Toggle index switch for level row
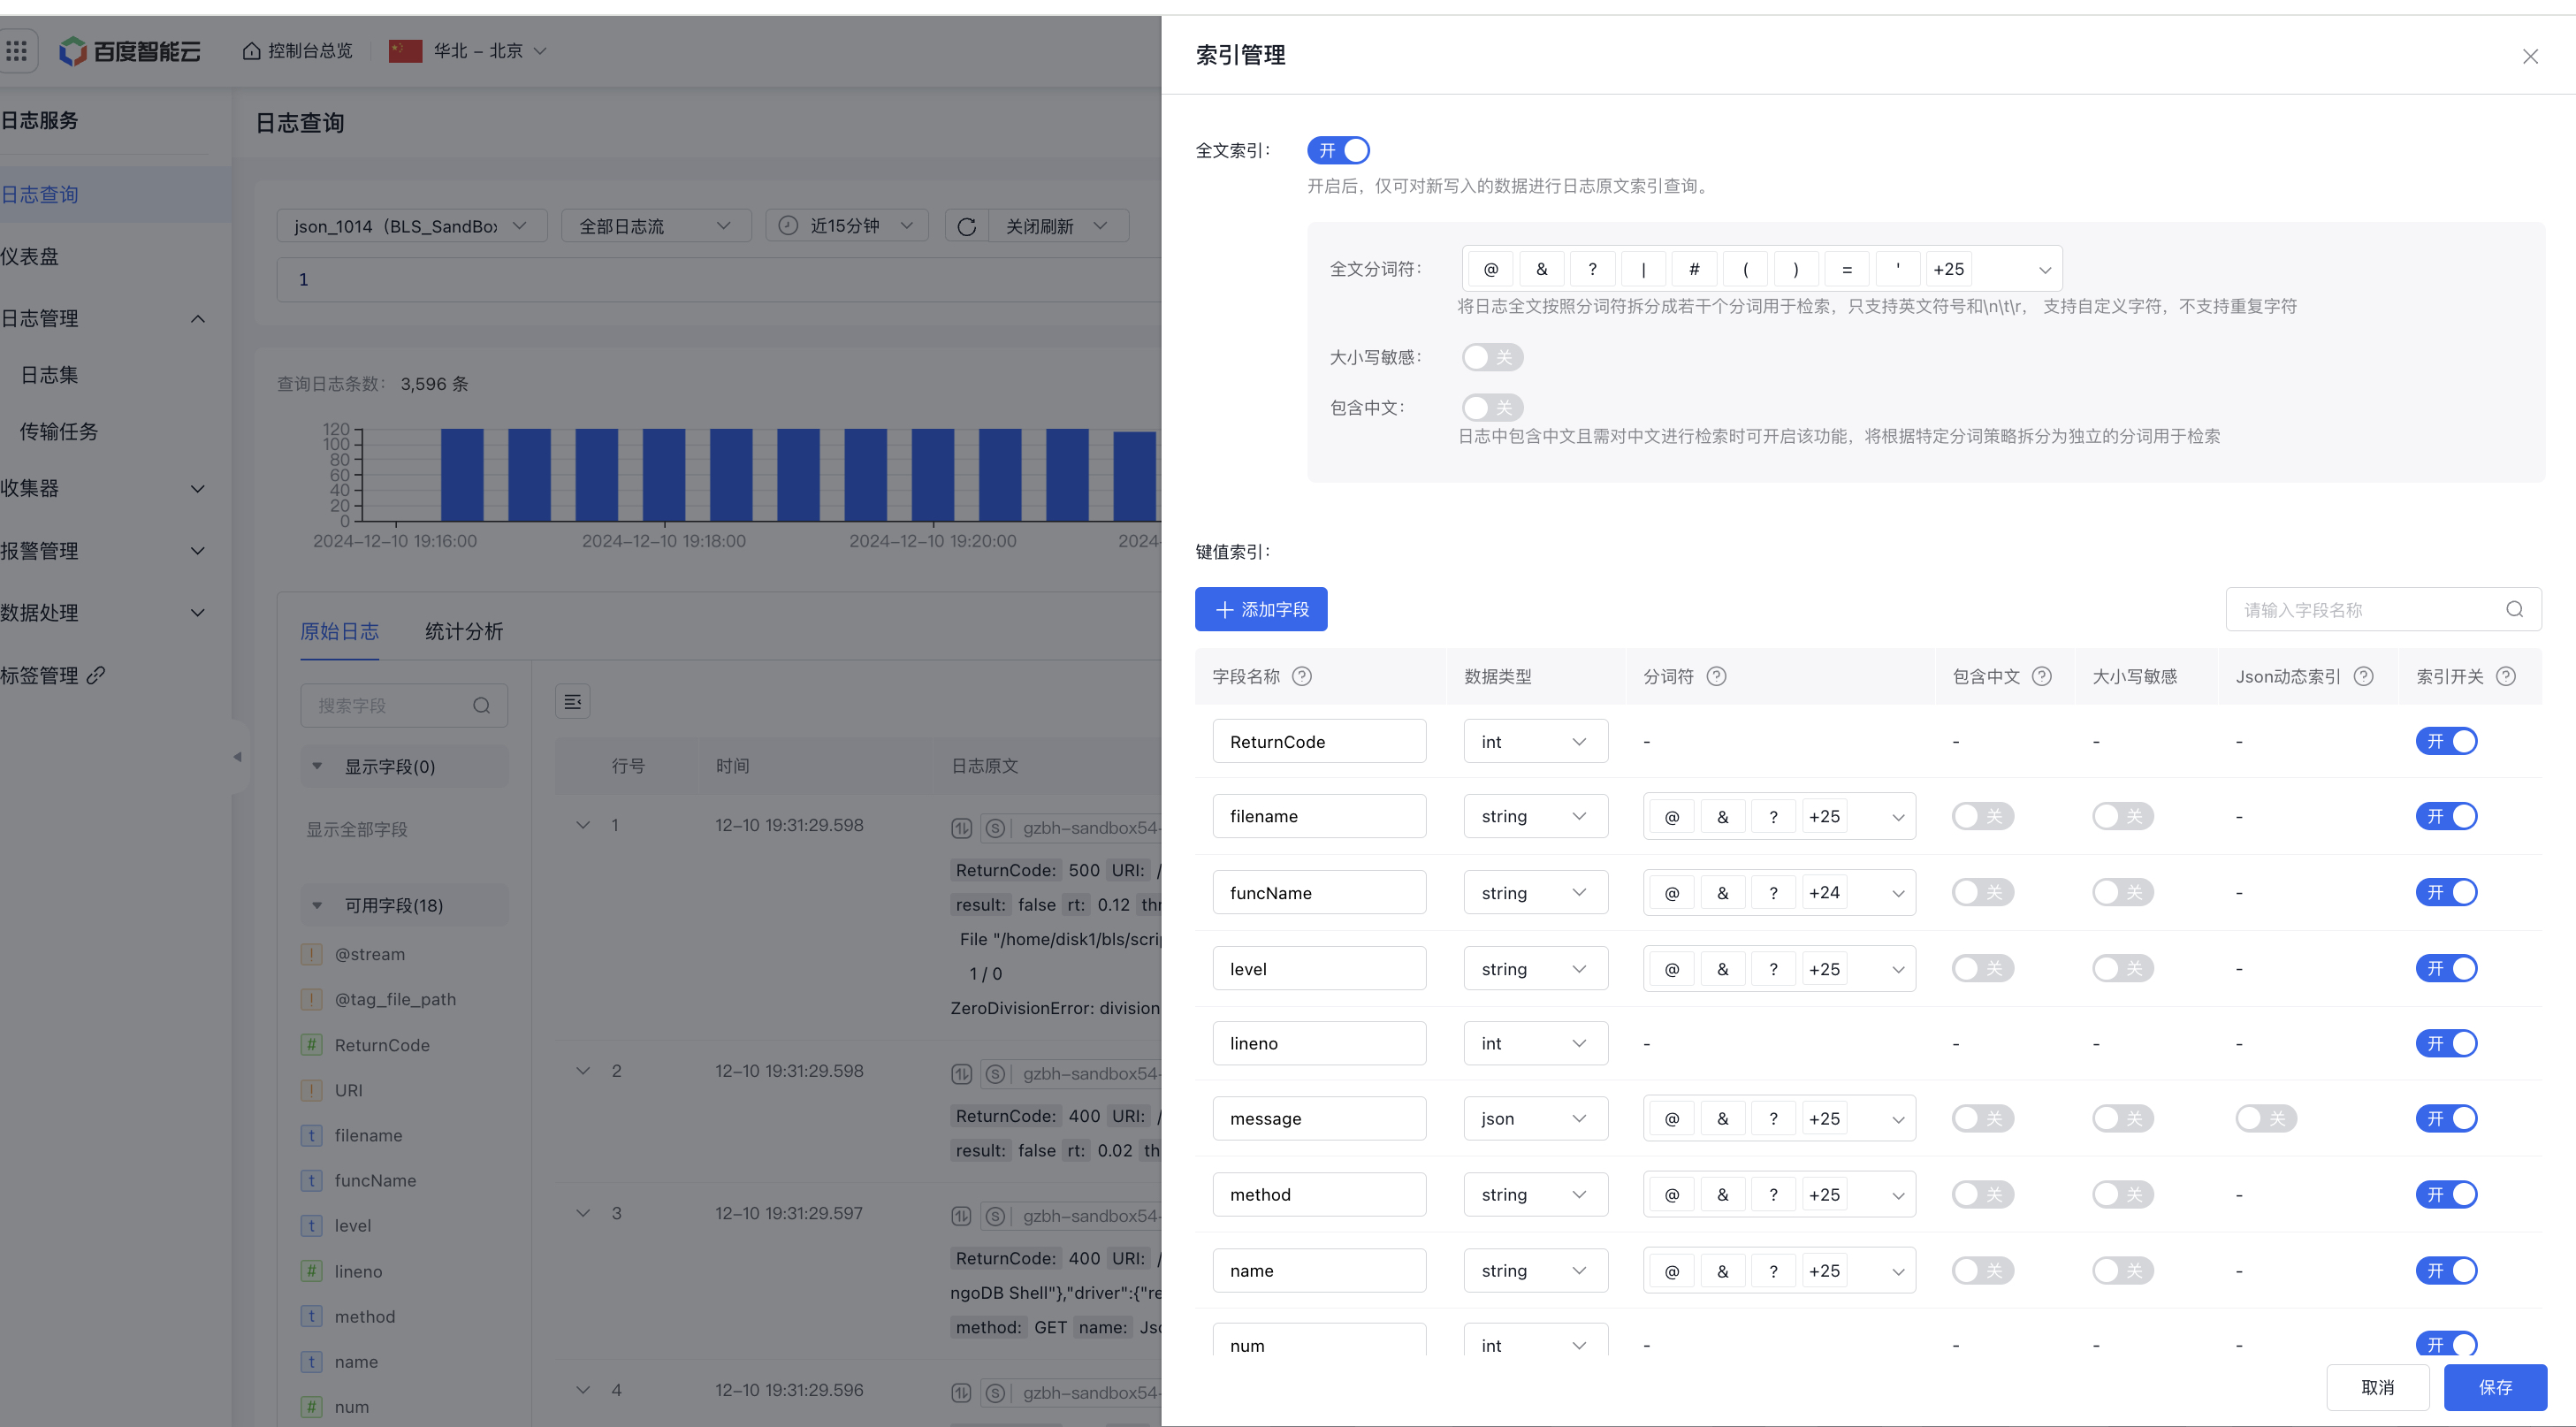The width and height of the screenshot is (2576, 1427). pyautogui.click(x=2447, y=969)
